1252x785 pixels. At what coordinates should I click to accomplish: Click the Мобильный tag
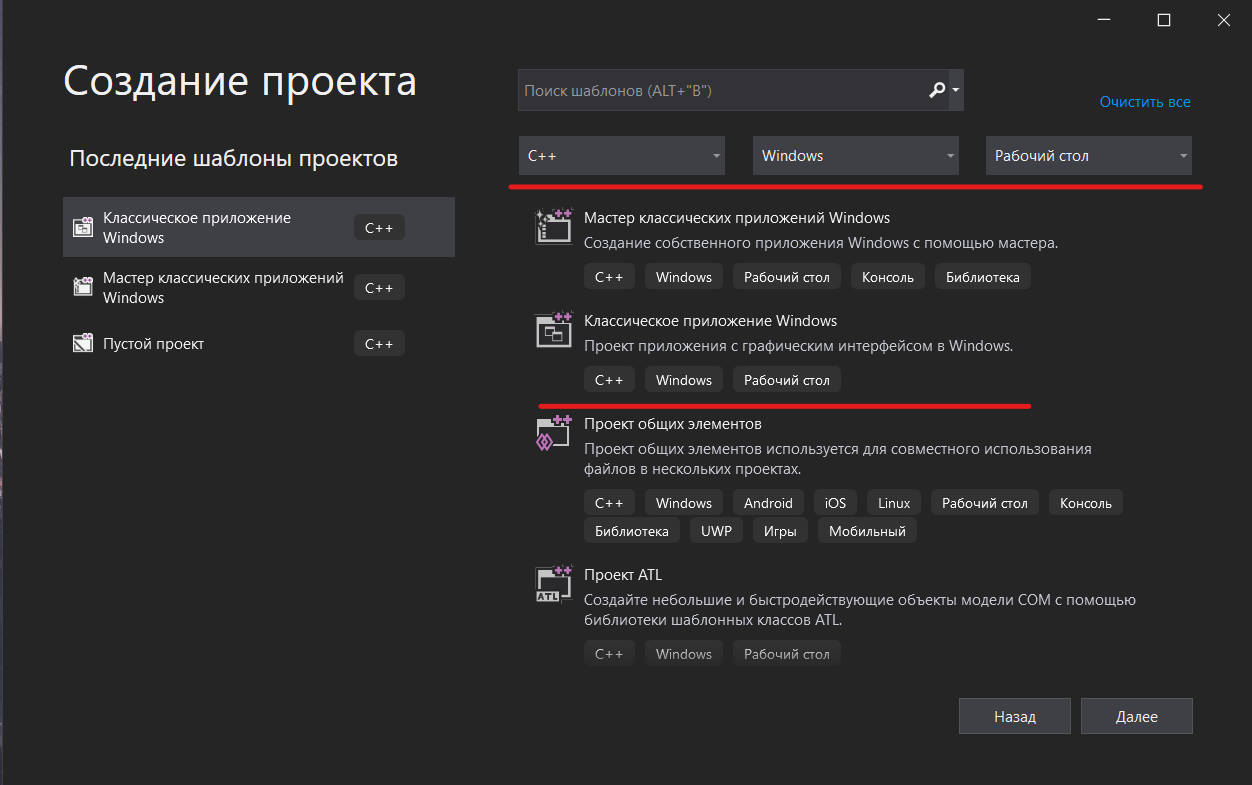coord(867,531)
